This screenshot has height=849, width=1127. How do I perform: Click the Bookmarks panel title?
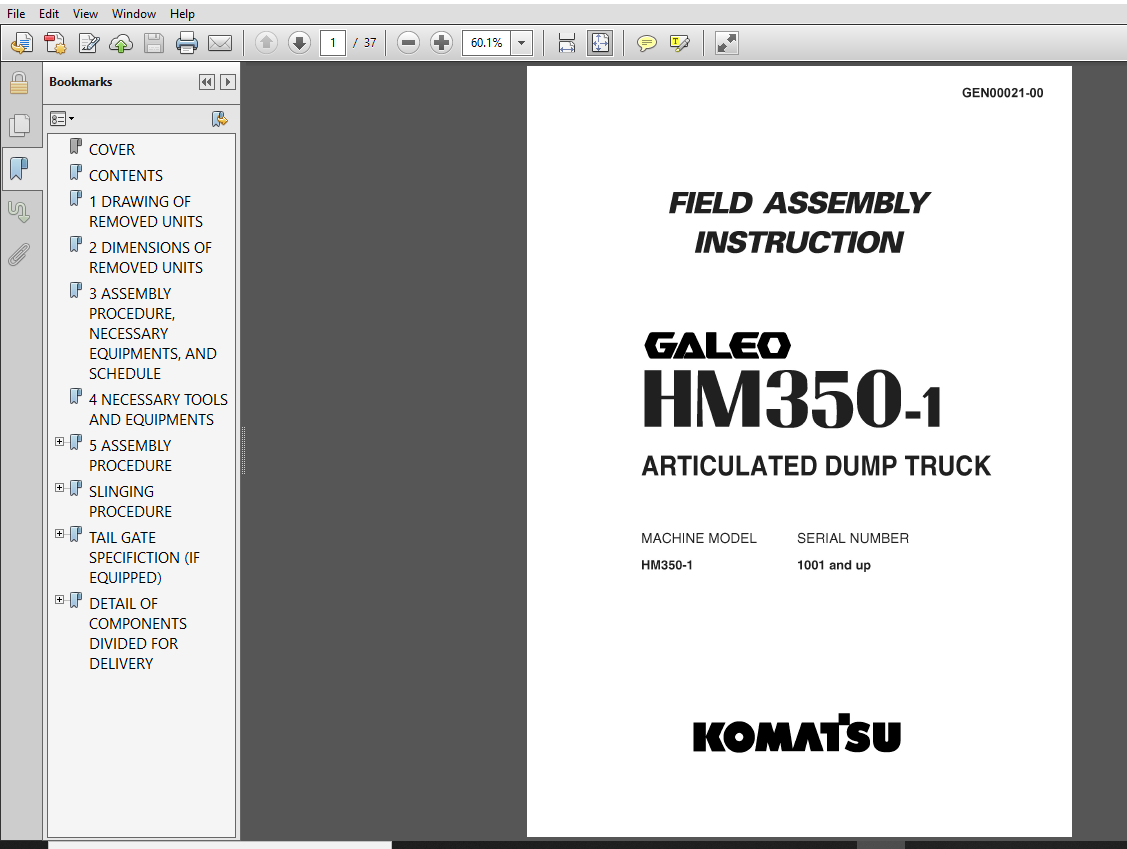80,82
